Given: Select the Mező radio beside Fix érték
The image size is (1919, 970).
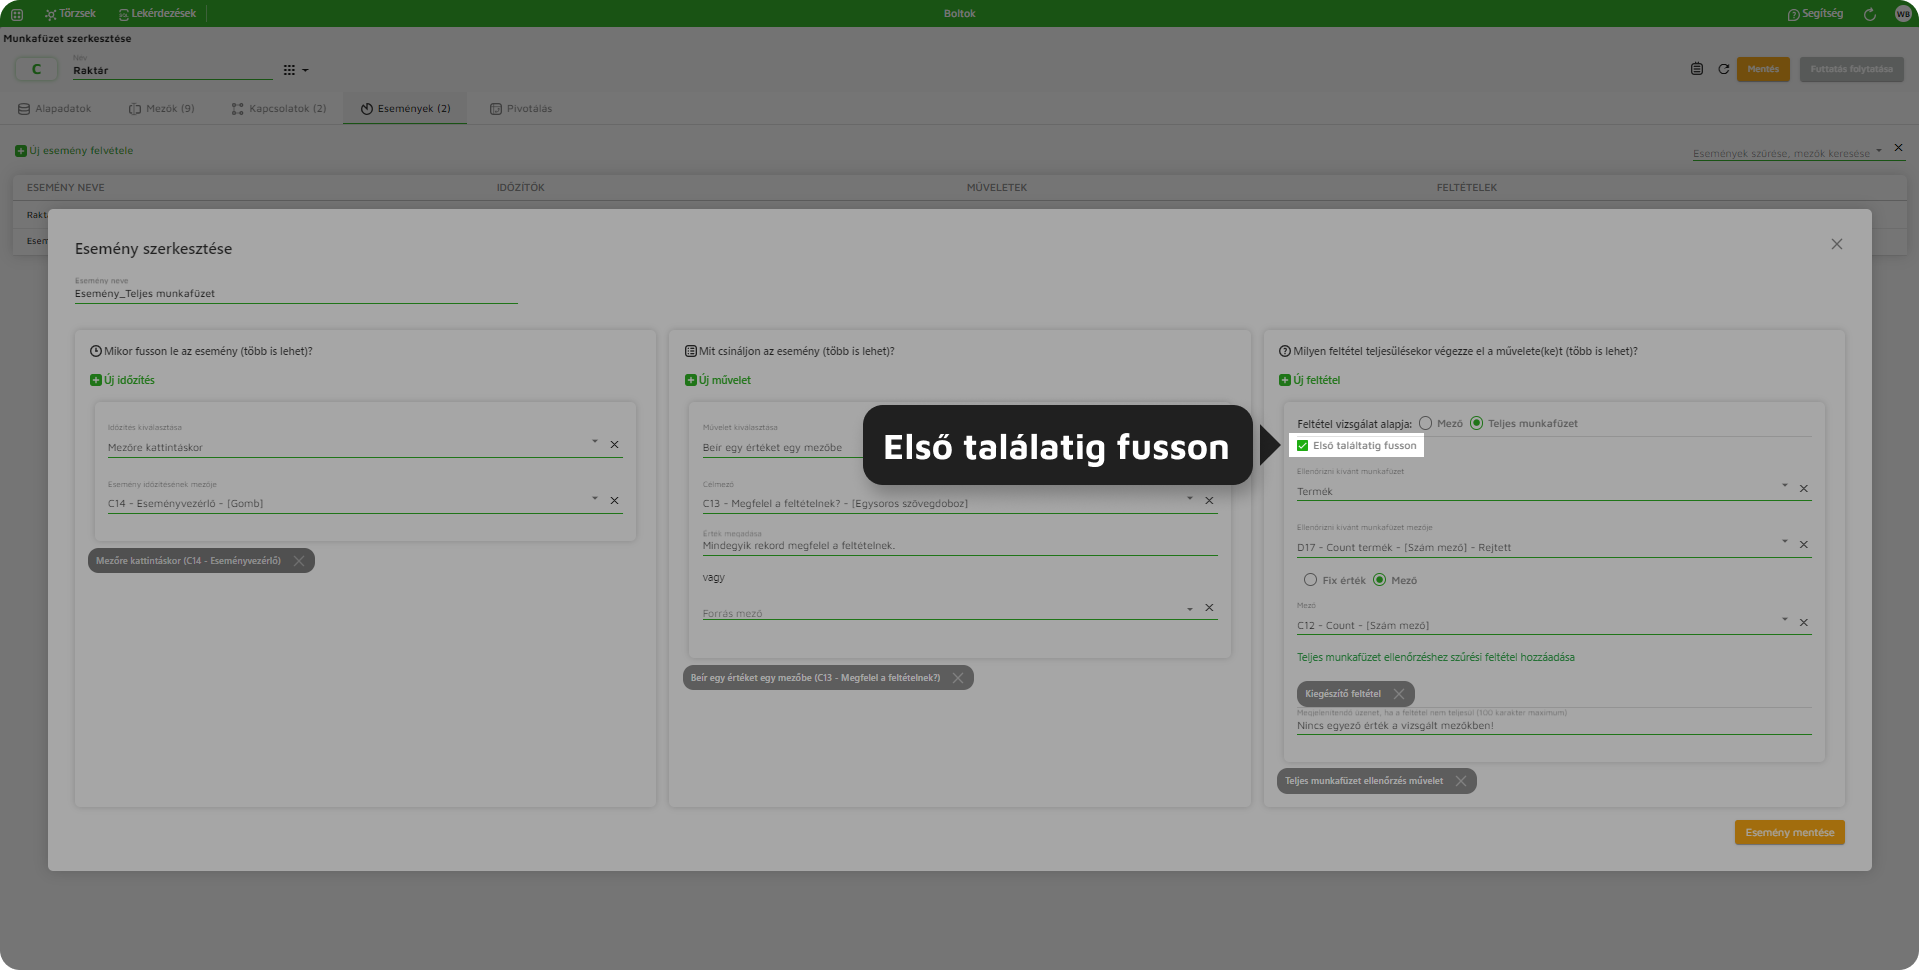Looking at the screenshot, I should tap(1380, 580).
